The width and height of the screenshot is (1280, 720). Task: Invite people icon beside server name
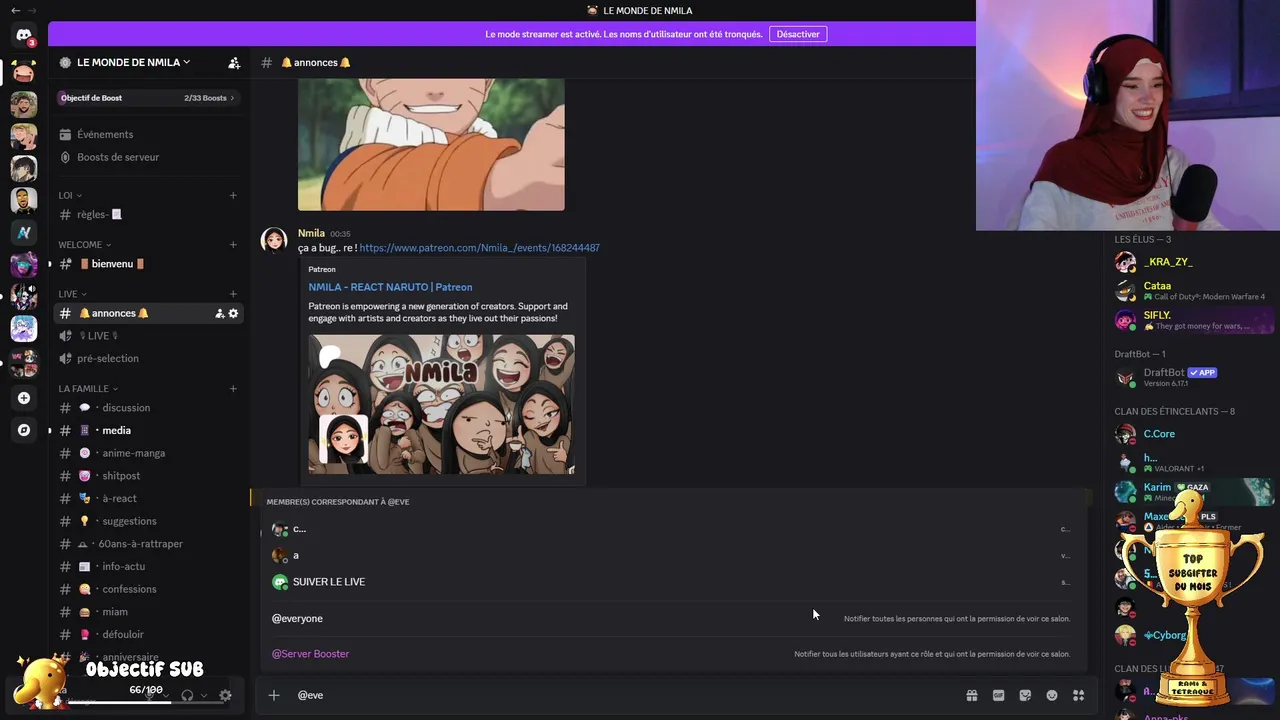[x=234, y=63]
